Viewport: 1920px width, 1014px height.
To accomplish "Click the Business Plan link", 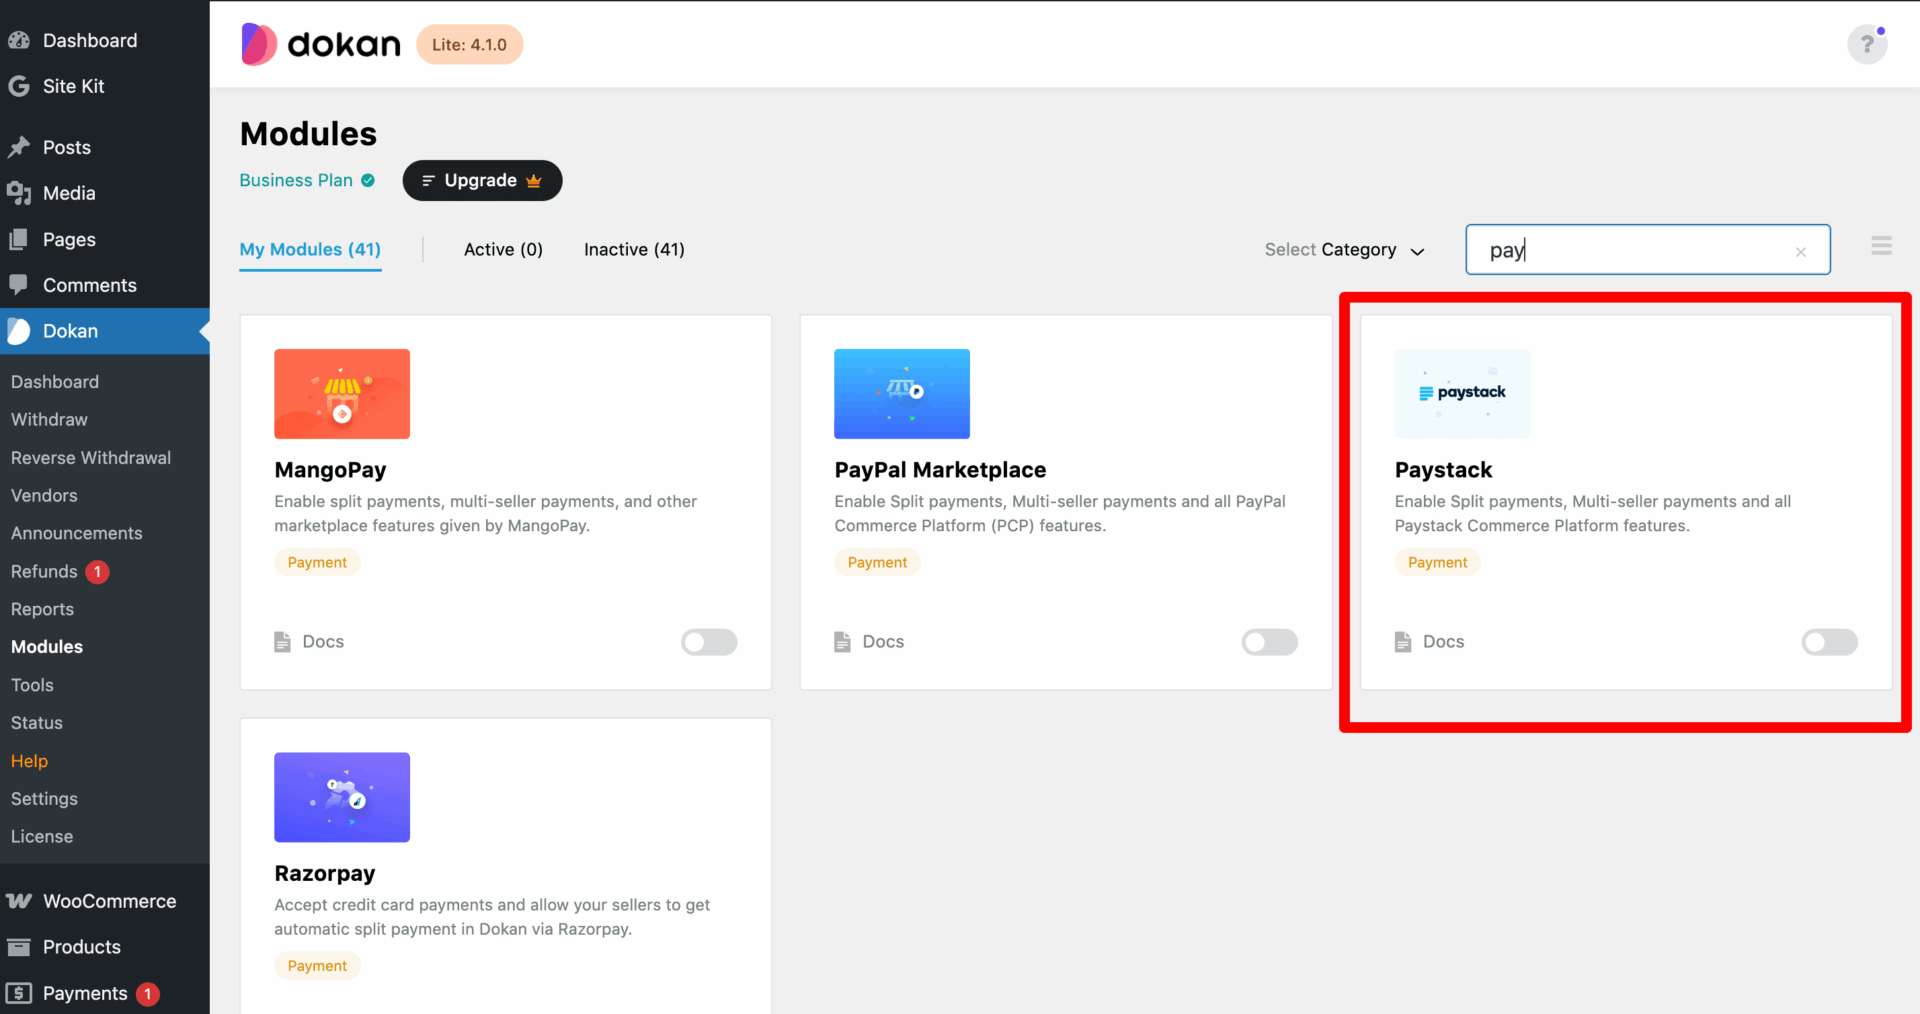I will point(296,180).
